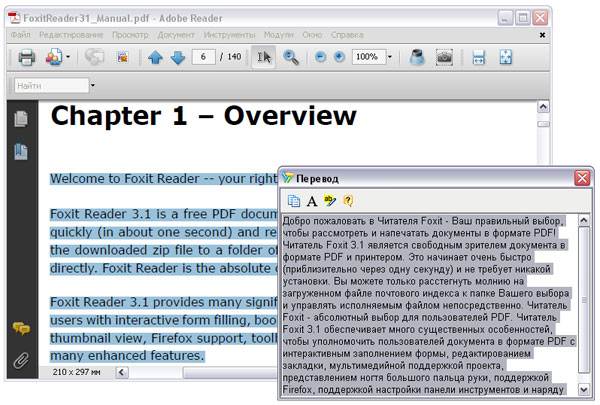The image size is (600, 405).
Task: Click the 100% zoom value field
Action: click(x=369, y=57)
